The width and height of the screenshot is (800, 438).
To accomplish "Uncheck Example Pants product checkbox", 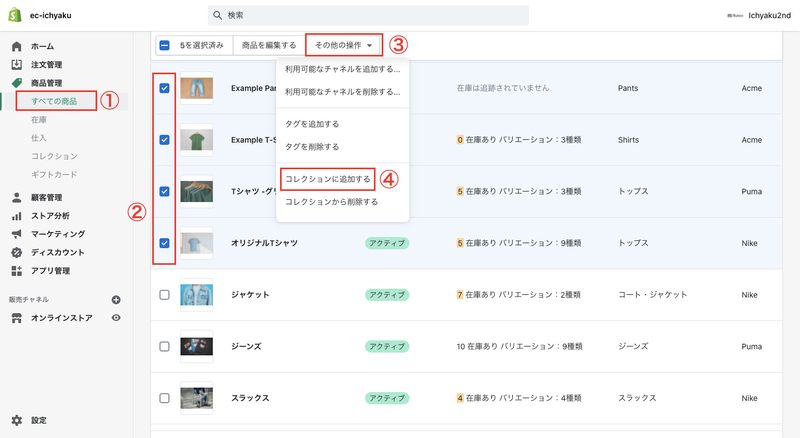I will pyautogui.click(x=164, y=88).
